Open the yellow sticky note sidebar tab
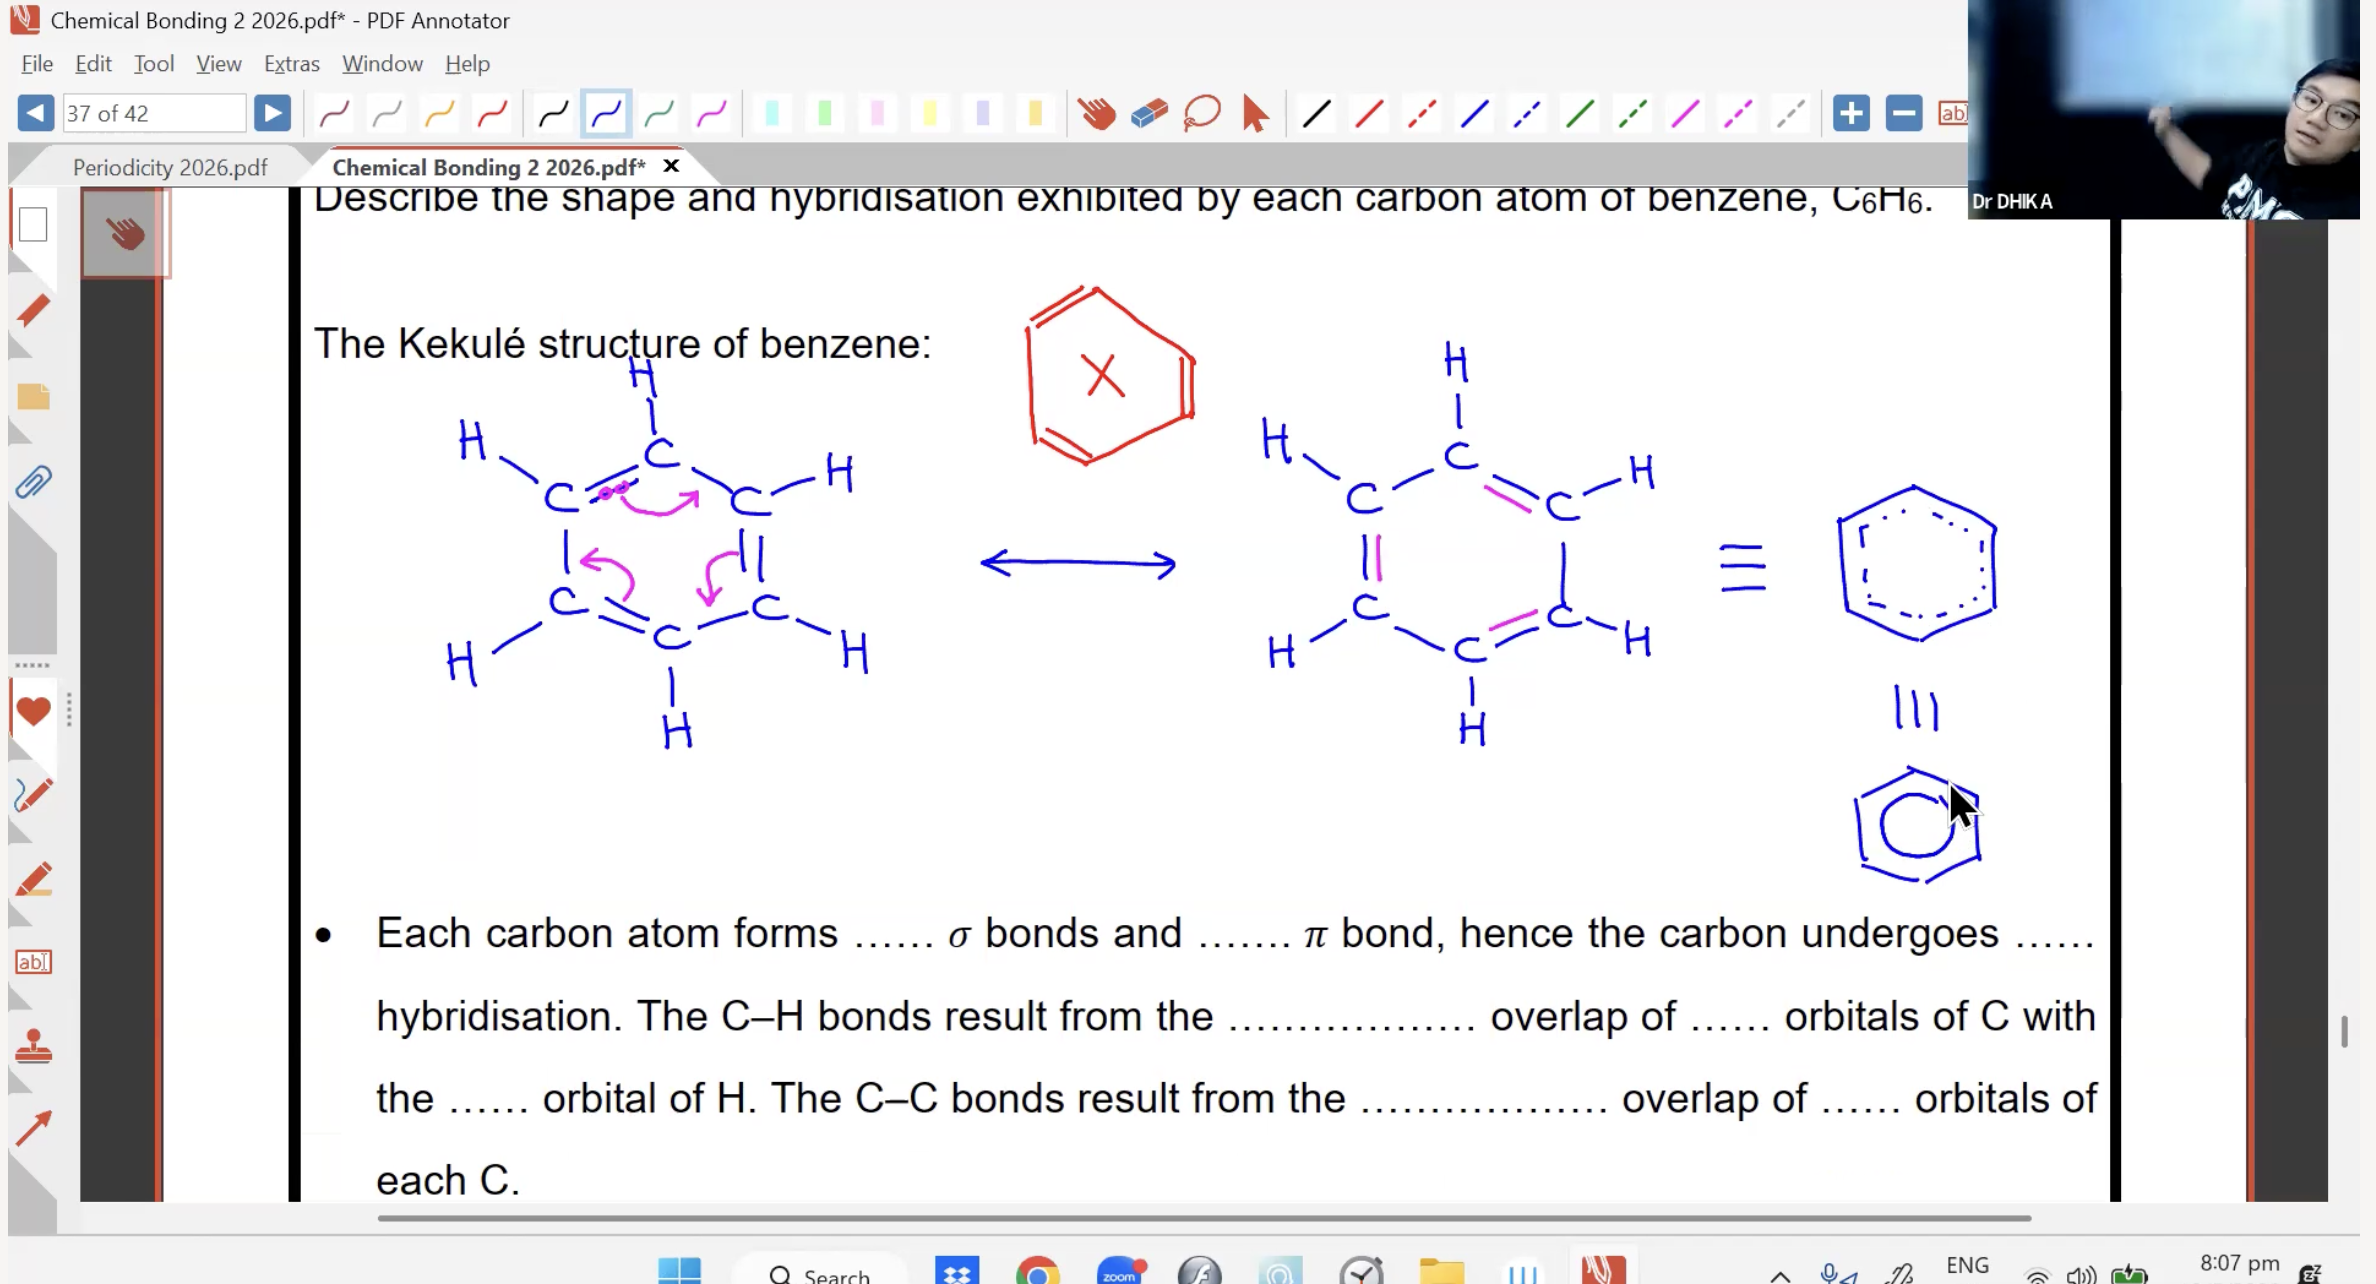 [33, 397]
